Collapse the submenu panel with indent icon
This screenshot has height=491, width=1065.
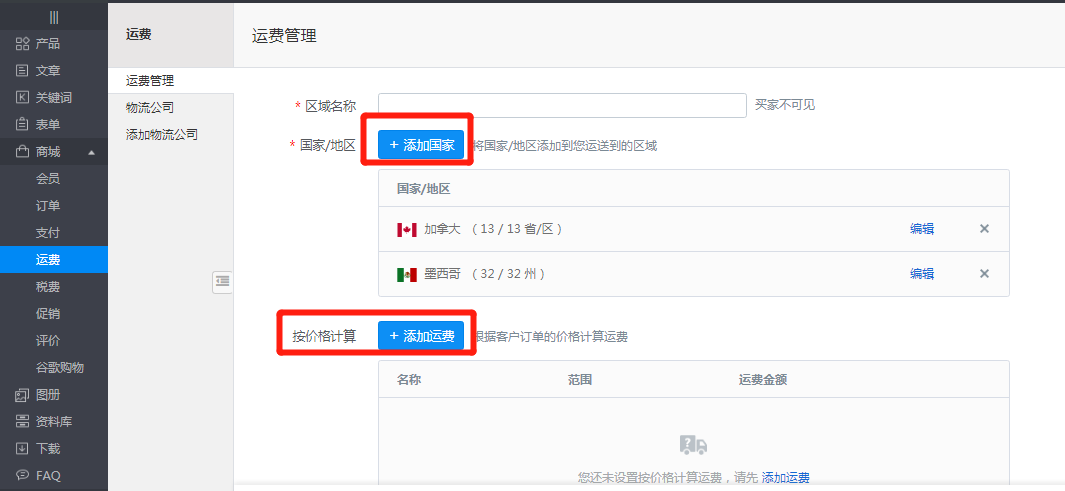click(222, 282)
